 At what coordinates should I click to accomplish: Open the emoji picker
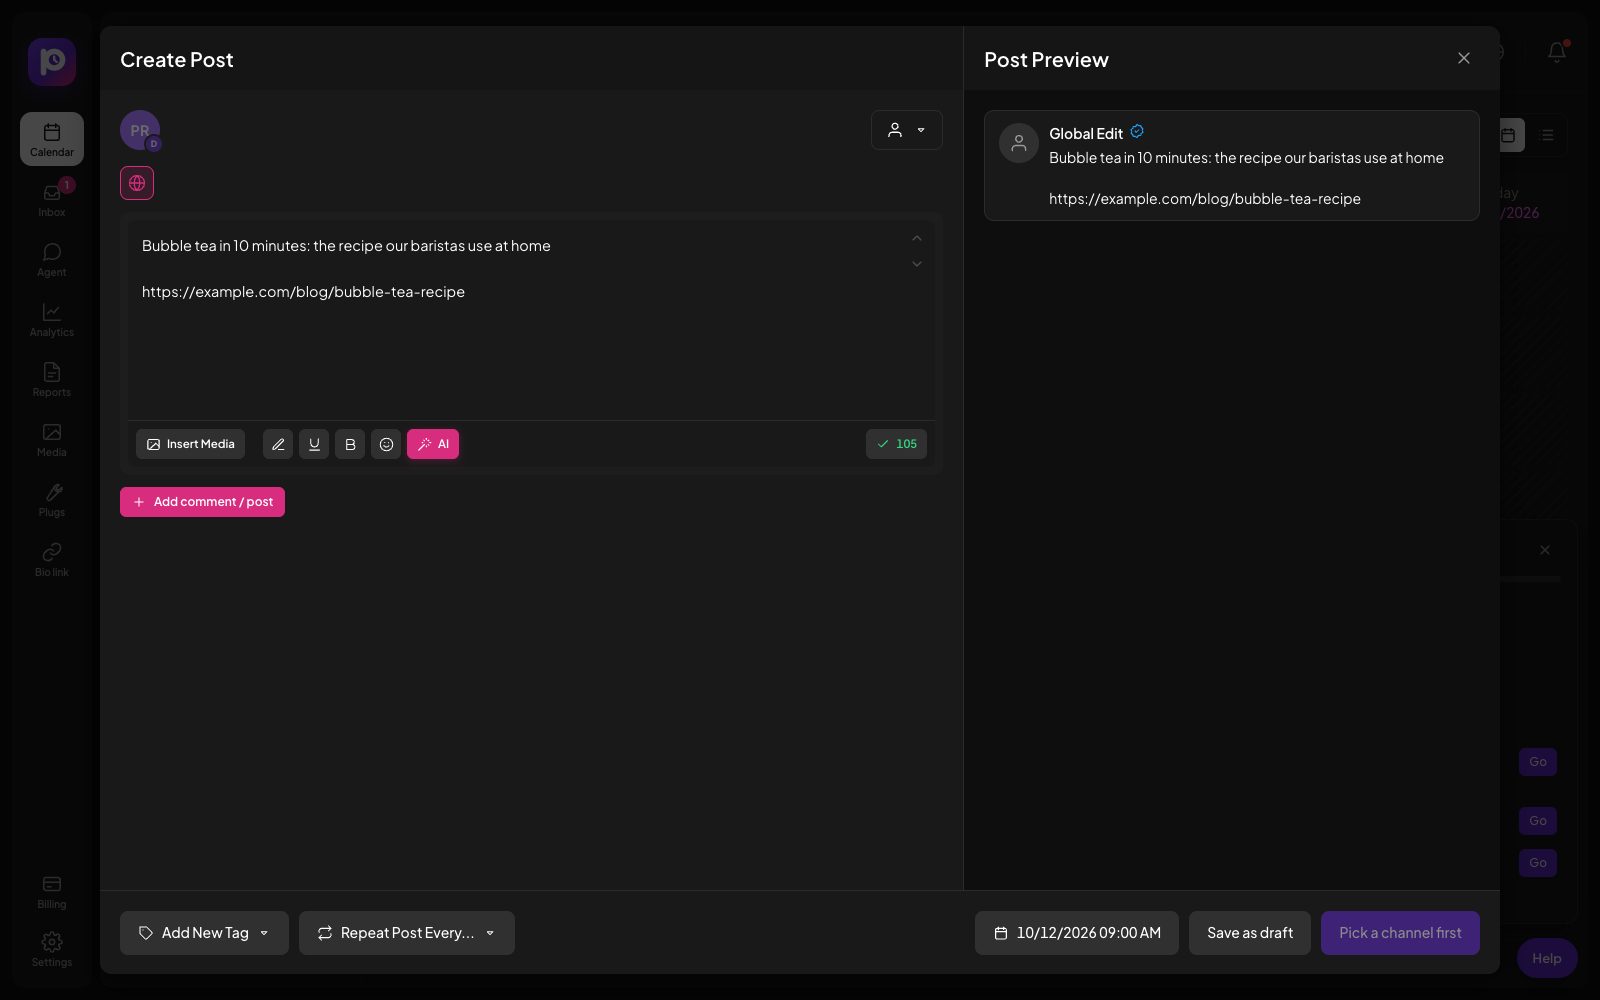tap(386, 444)
